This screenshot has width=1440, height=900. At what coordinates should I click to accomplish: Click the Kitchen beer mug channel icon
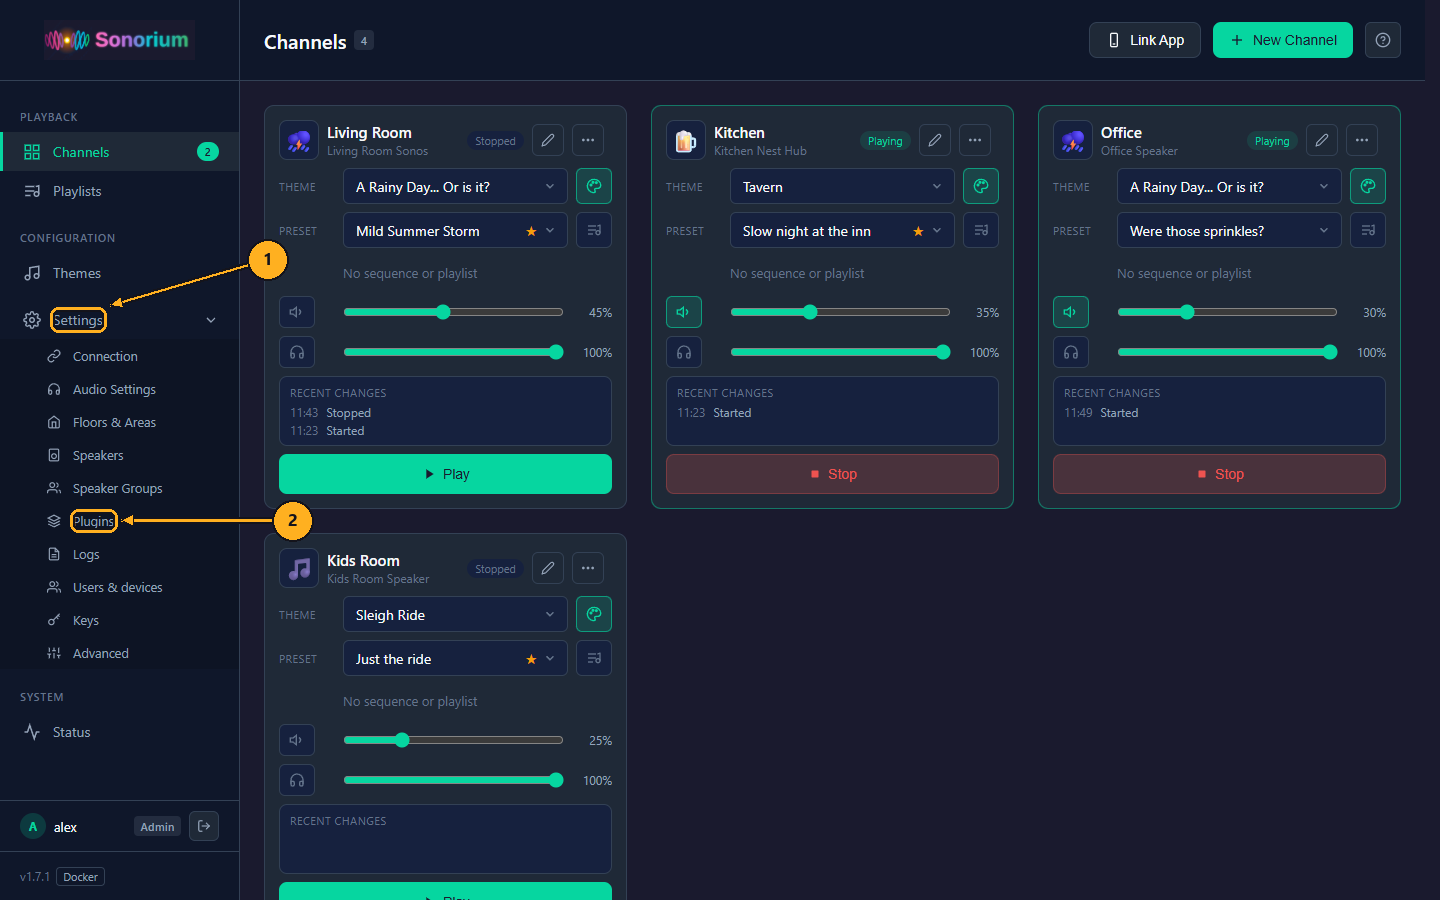[x=686, y=140]
